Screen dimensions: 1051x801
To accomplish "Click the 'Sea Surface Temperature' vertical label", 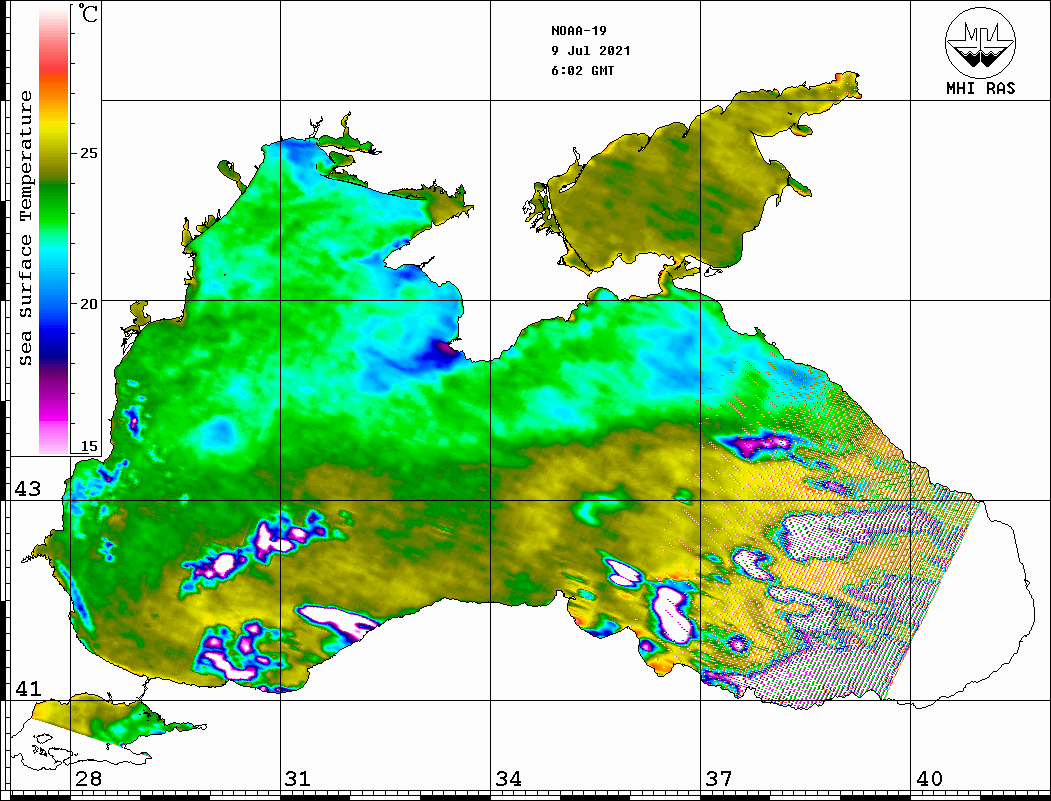I will pyautogui.click(x=25, y=229).
